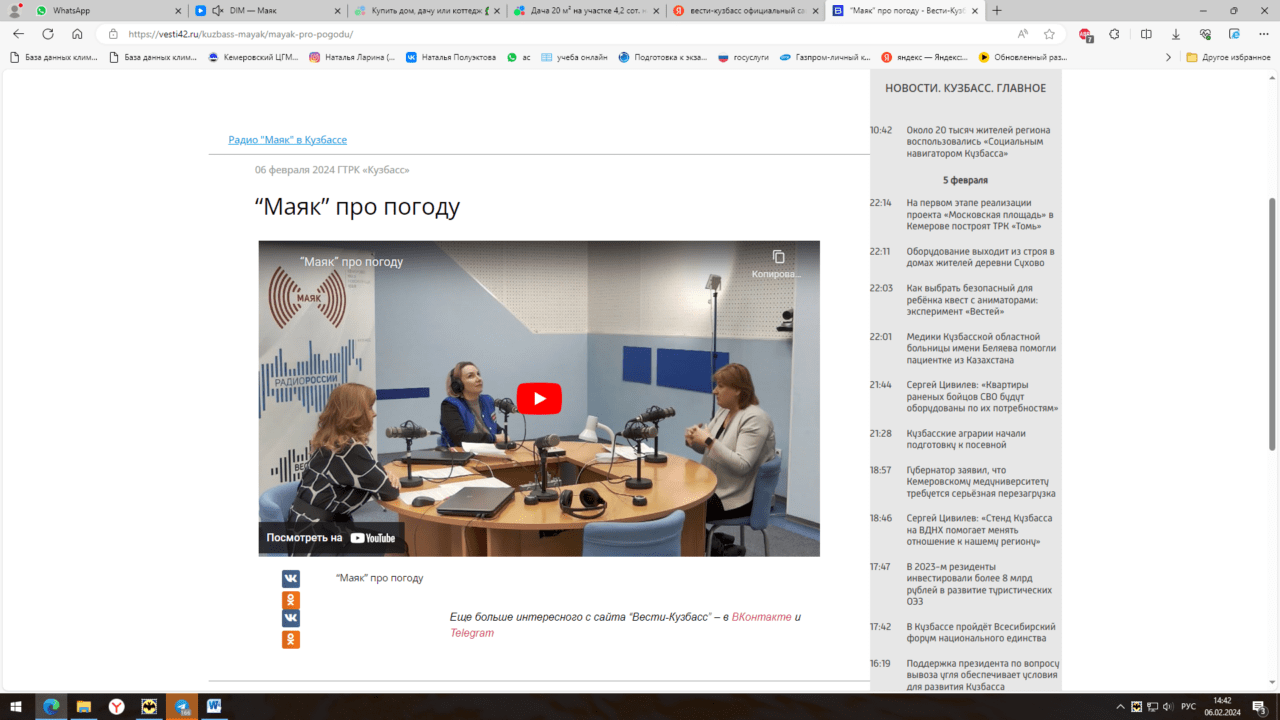Screen dimensions: 1280x720
Task: Go back to the previous page
Action: 18,33
